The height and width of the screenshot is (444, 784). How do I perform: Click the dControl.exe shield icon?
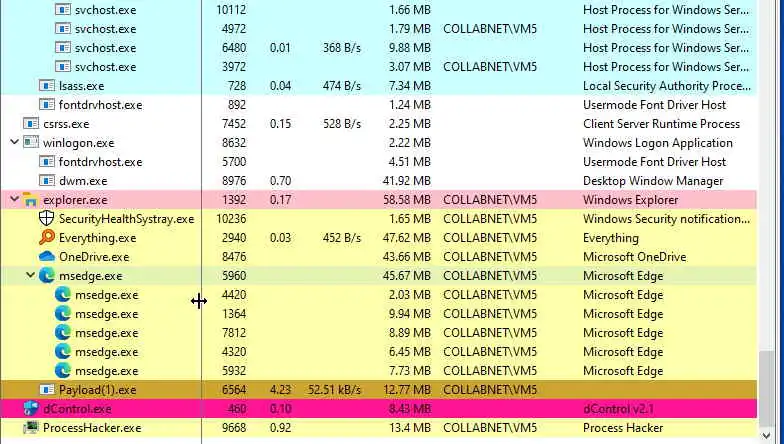30,408
